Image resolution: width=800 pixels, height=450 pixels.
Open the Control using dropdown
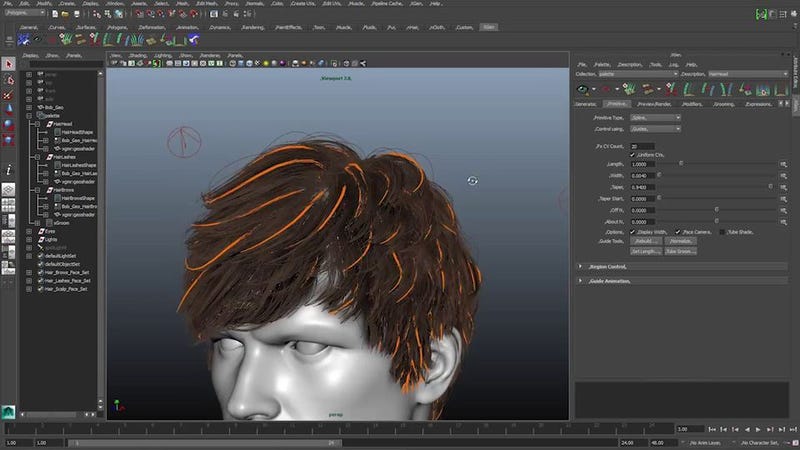pyautogui.click(x=655, y=129)
